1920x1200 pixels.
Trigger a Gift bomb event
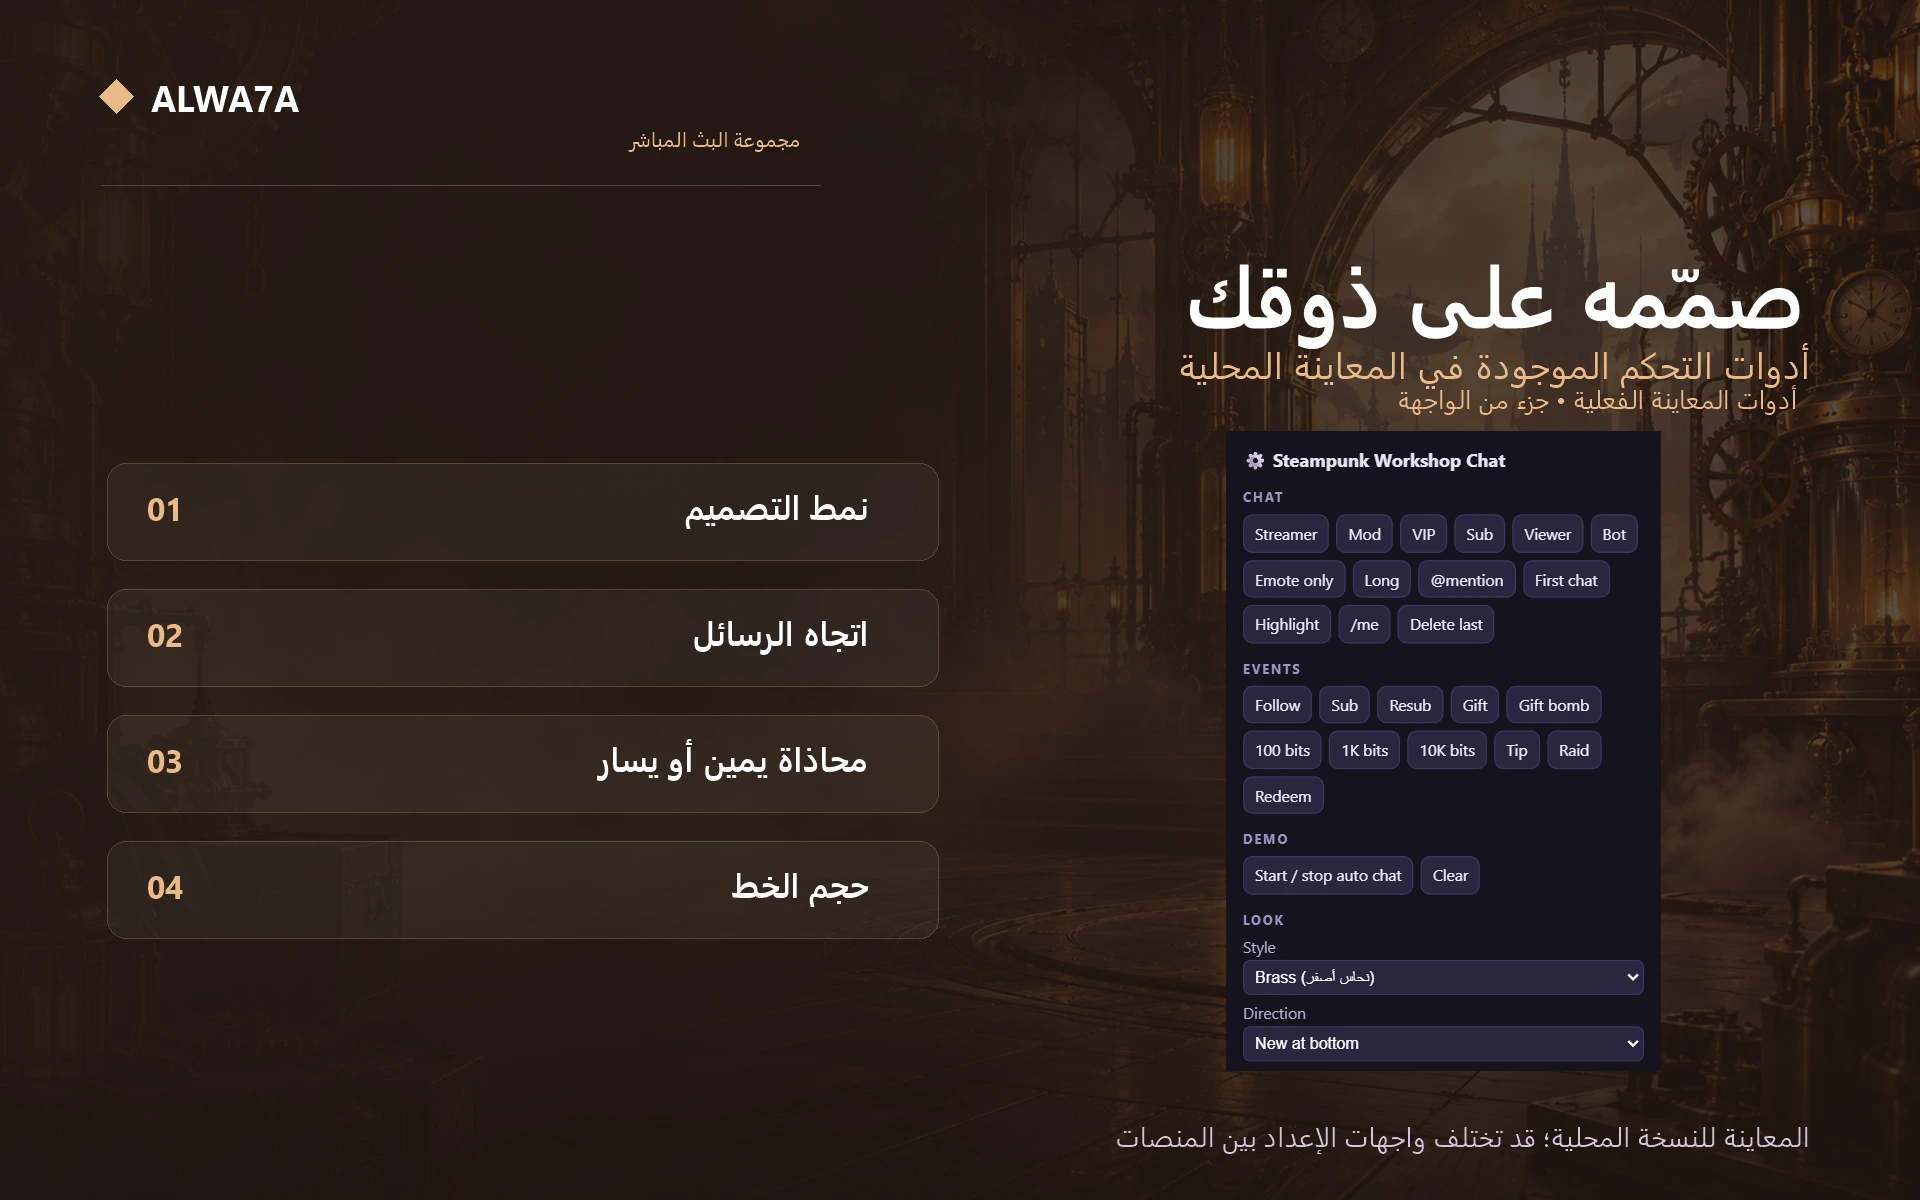[1554, 706]
